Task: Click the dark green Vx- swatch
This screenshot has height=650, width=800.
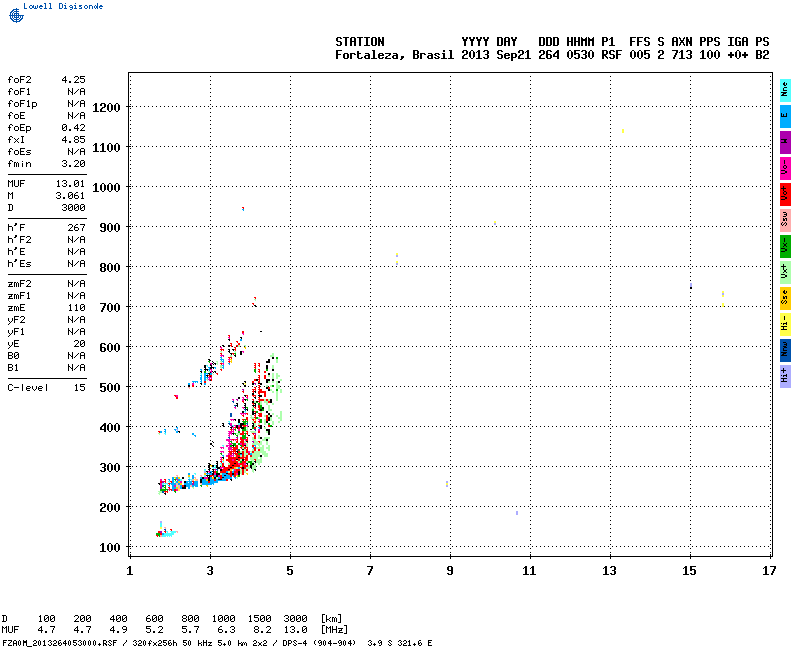Action: click(785, 244)
